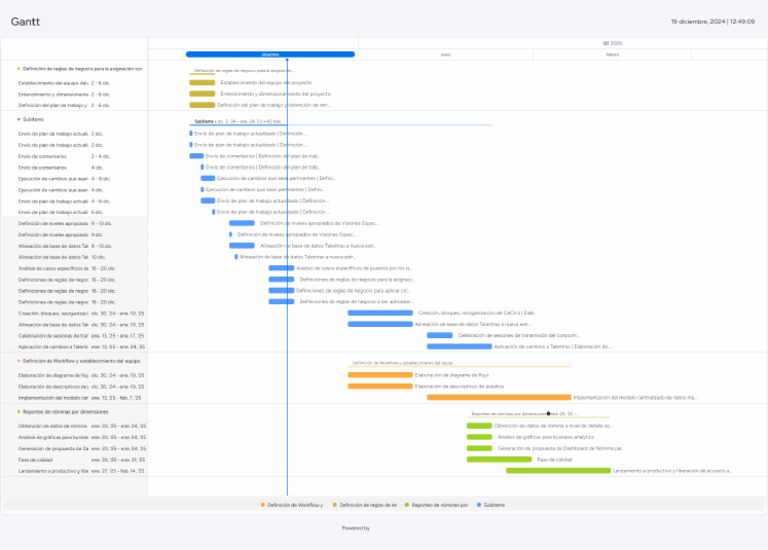Toggle orange 'Definición de Workflow y' legend item
This screenshot has width=768, height=550.
tap(292, 505)
